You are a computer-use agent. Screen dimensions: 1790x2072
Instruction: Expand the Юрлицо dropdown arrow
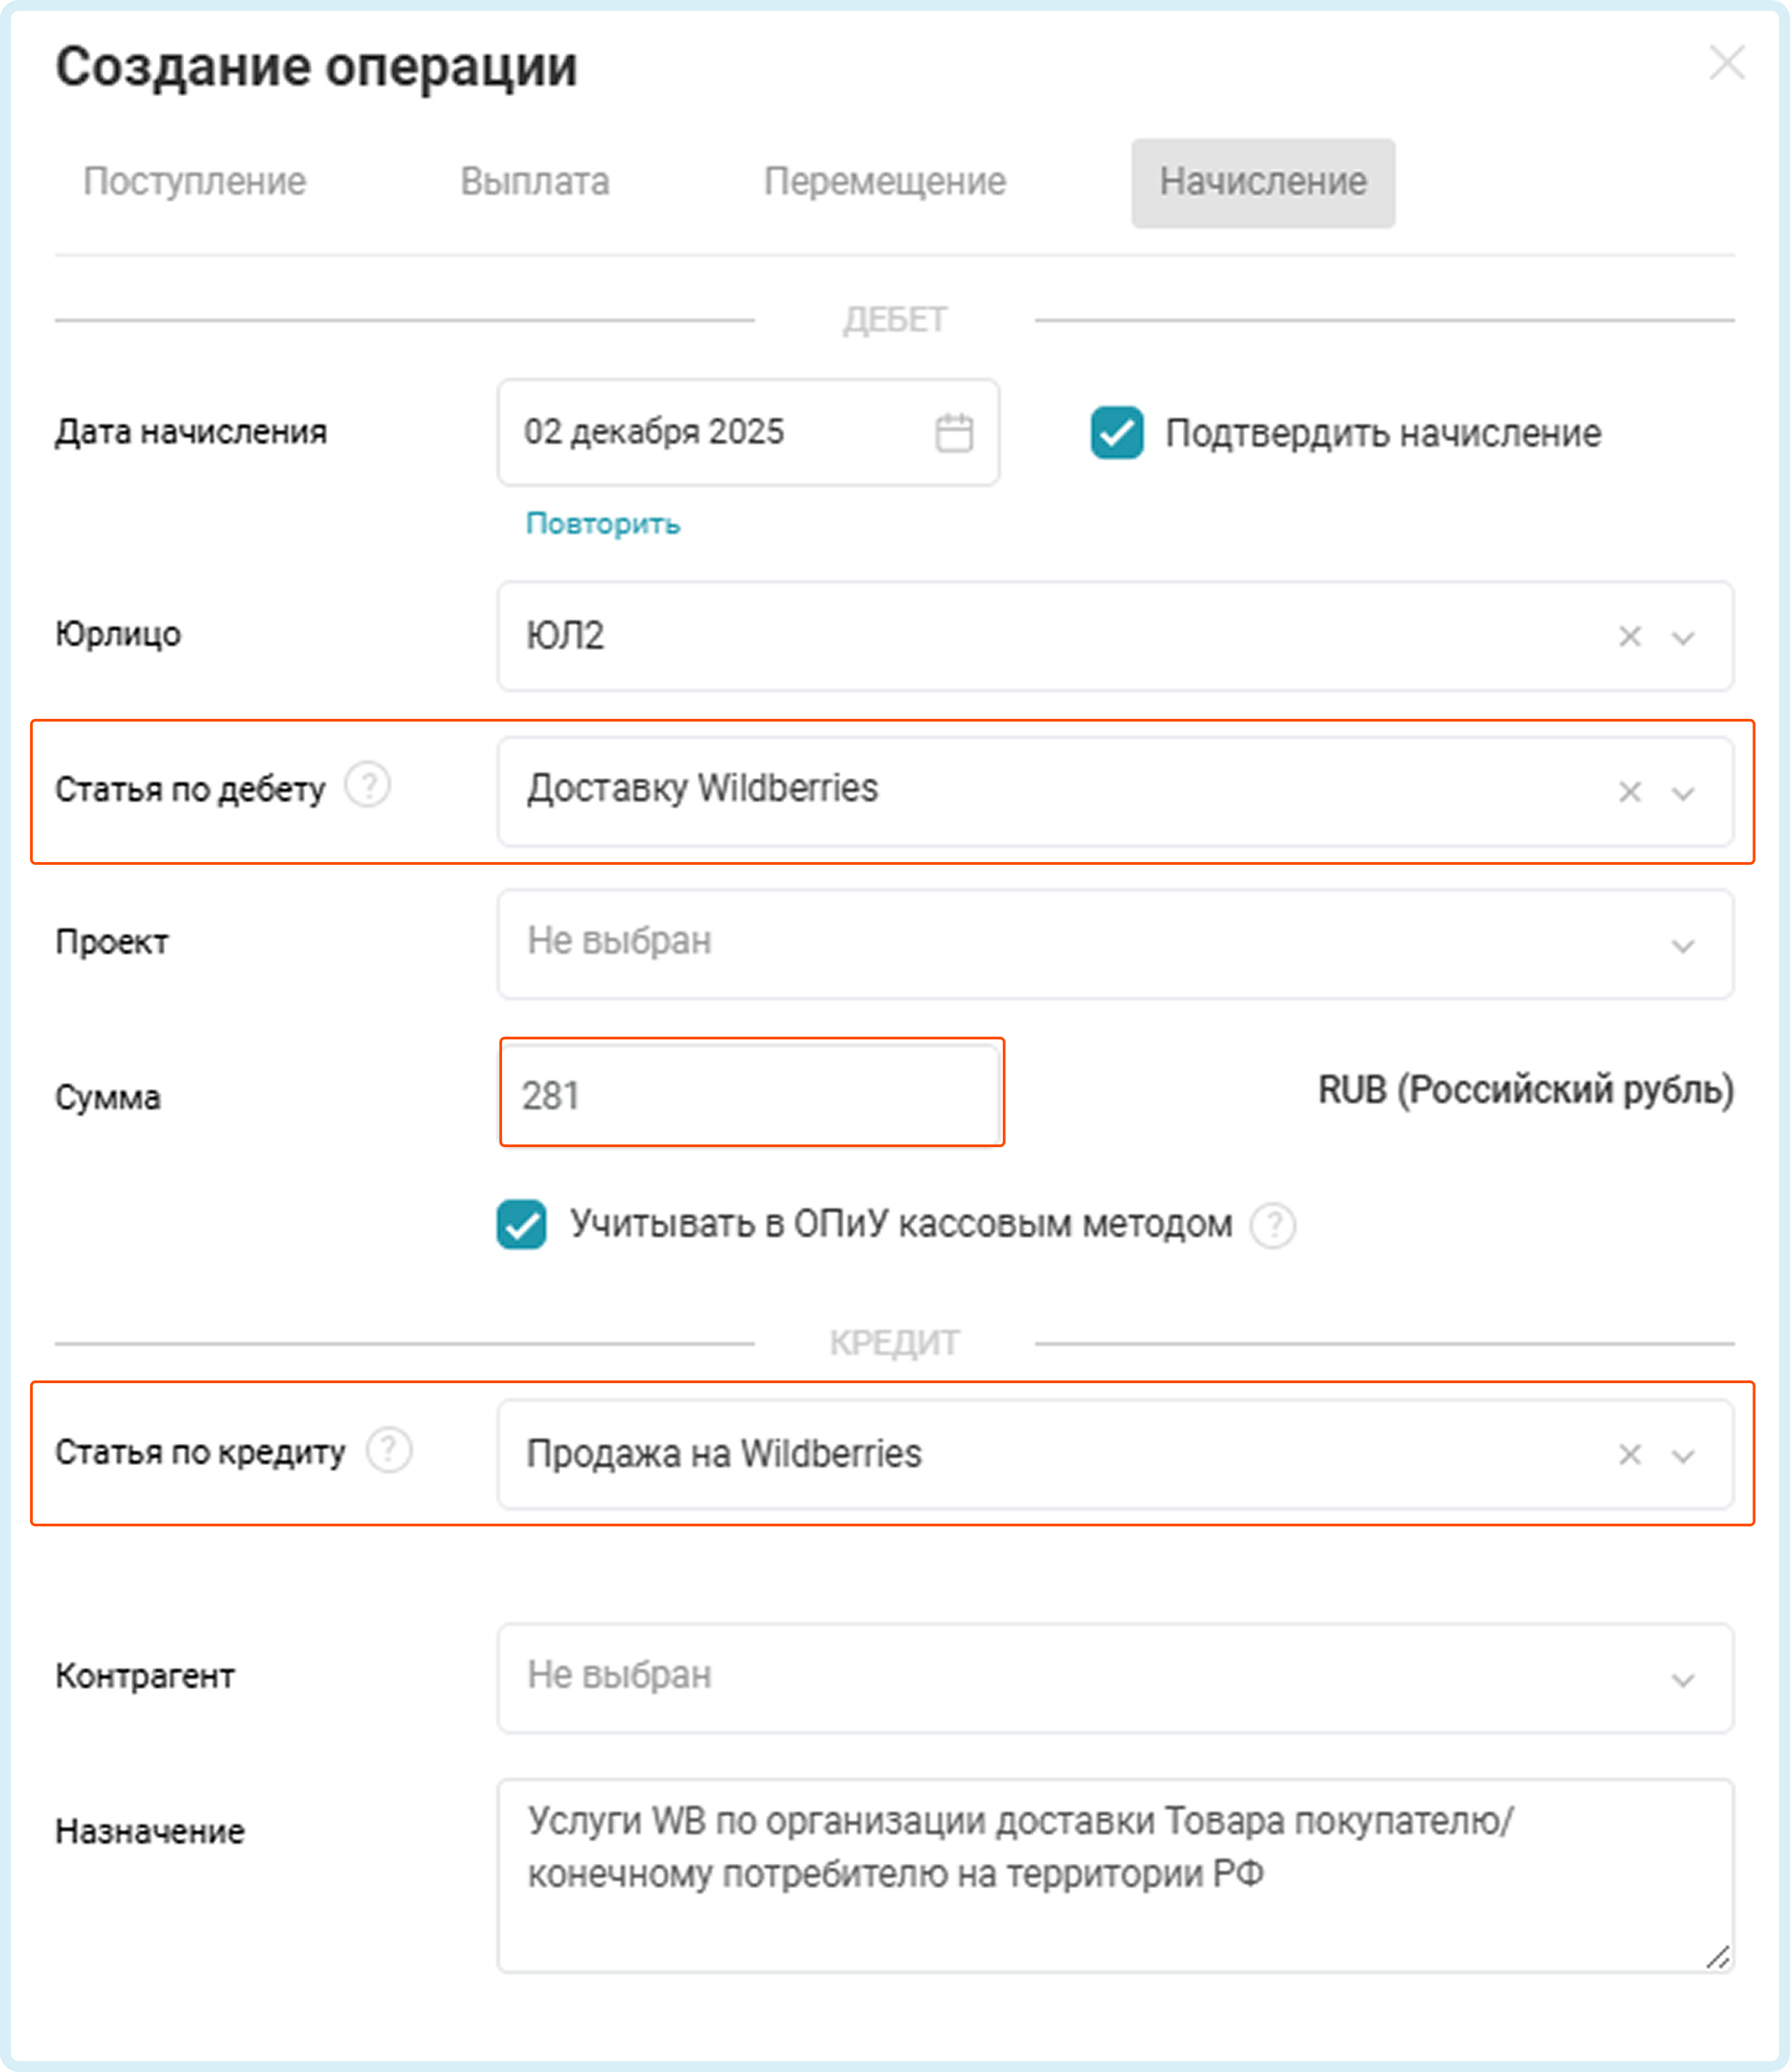pyautogui.click(x=1683, y=638)
